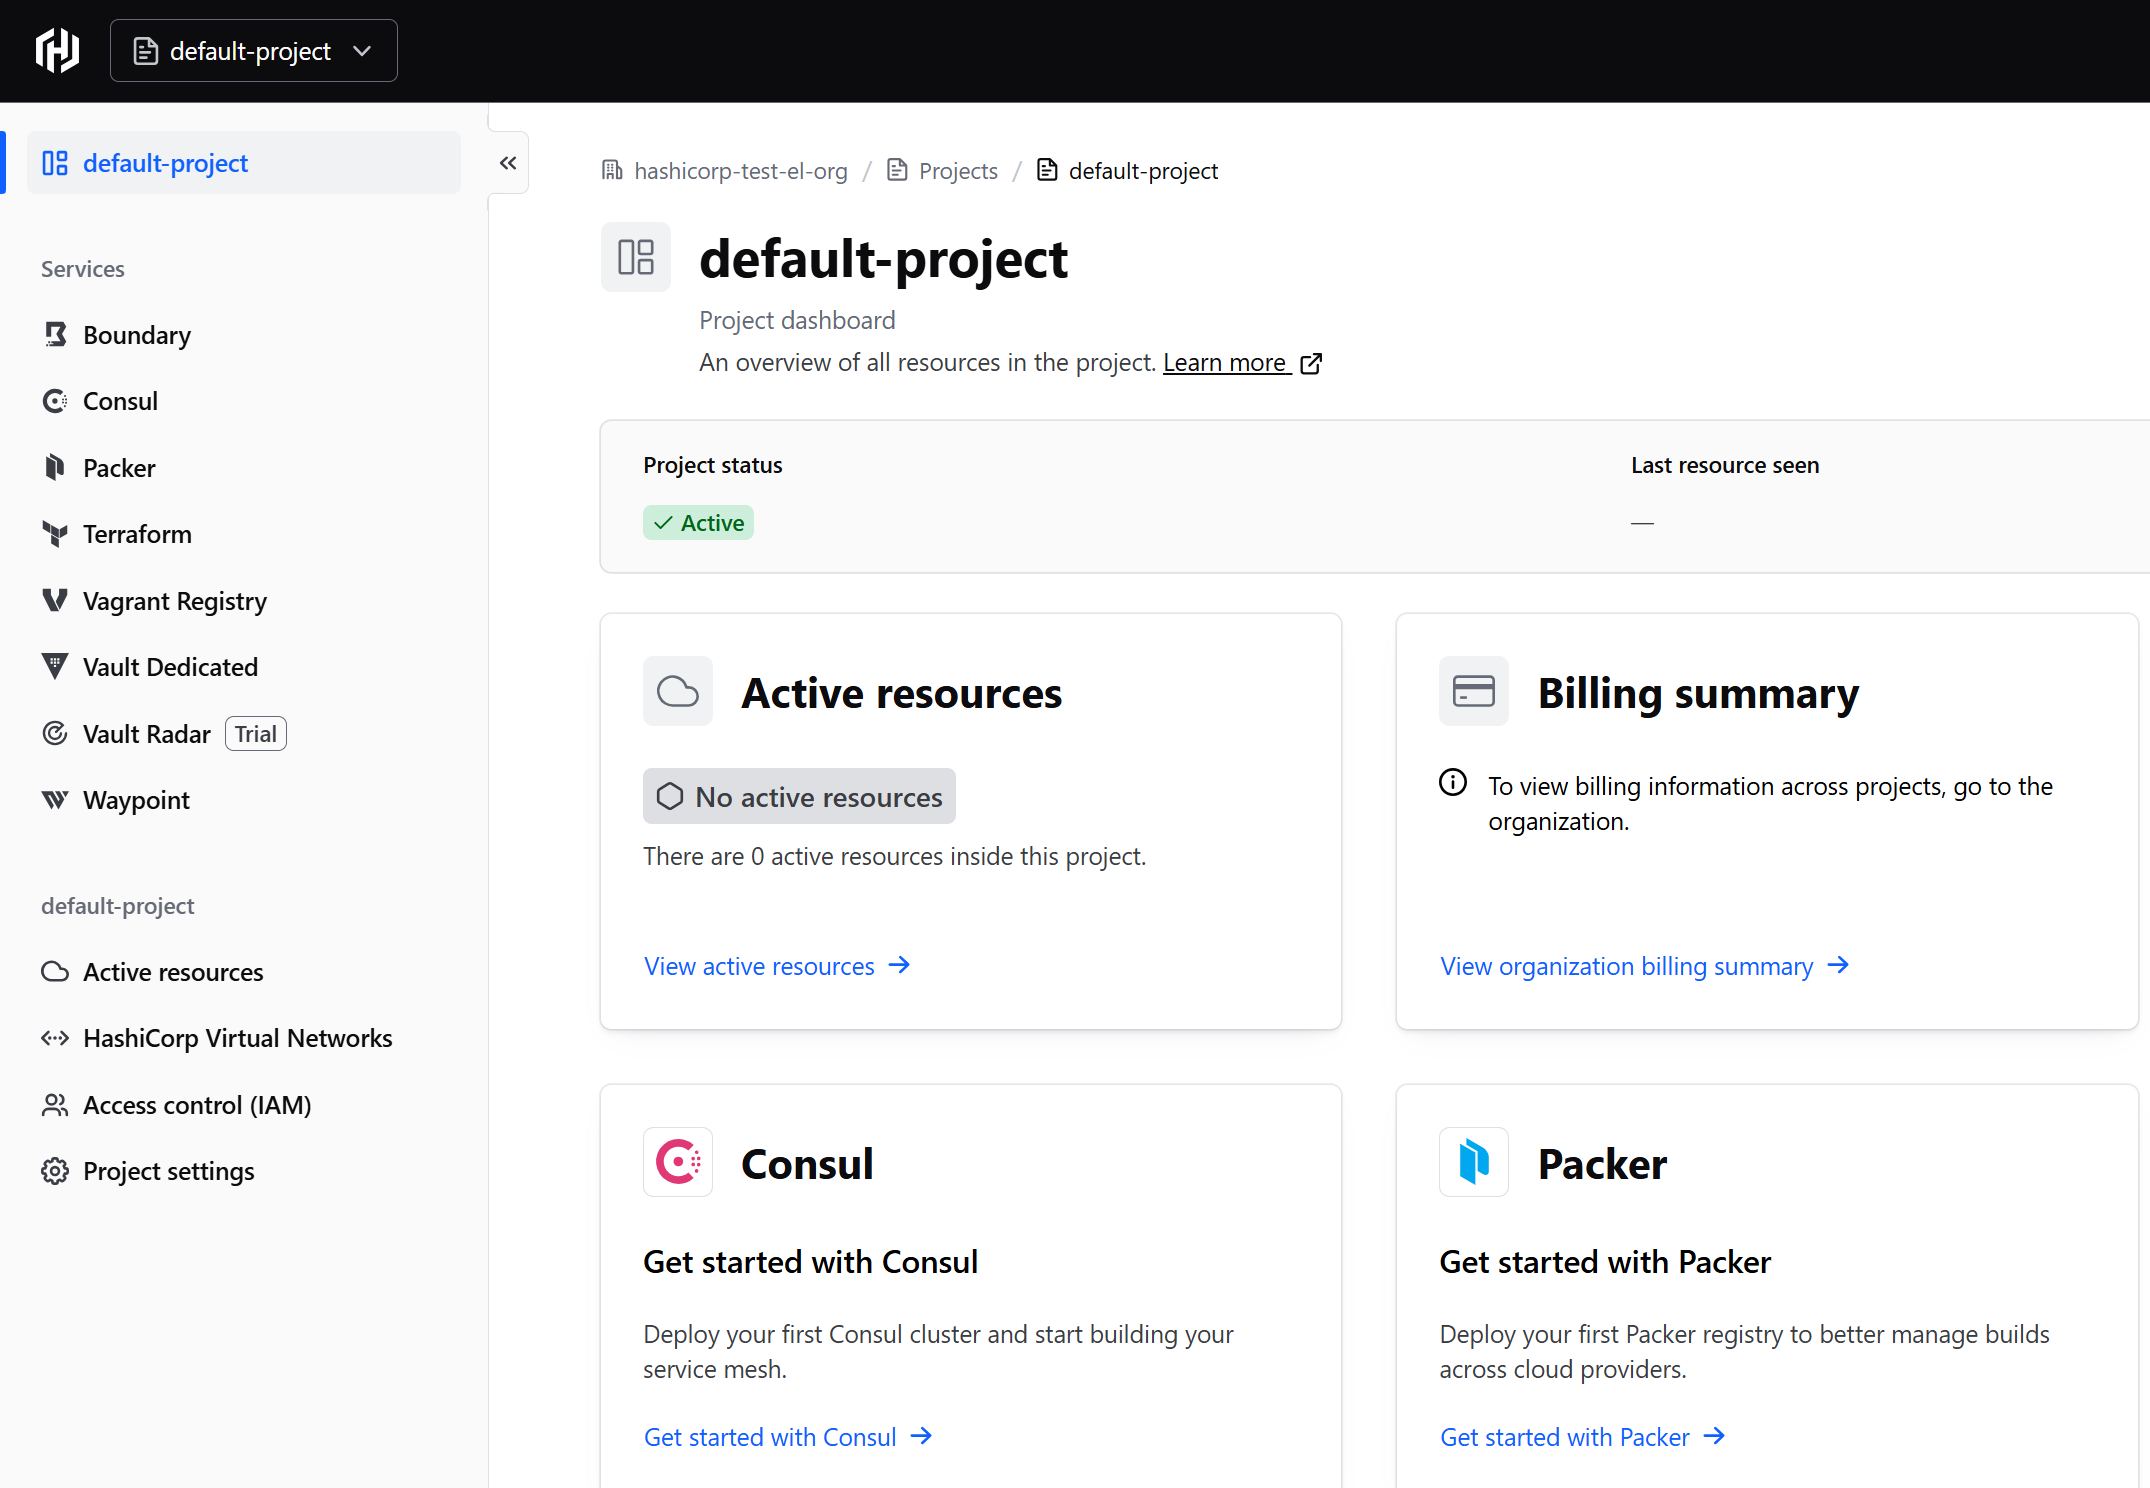Image resolution: width=2150 pixels, height=1488 pixels.
Task: Navigate to Waypoint service
Action: 136,800
